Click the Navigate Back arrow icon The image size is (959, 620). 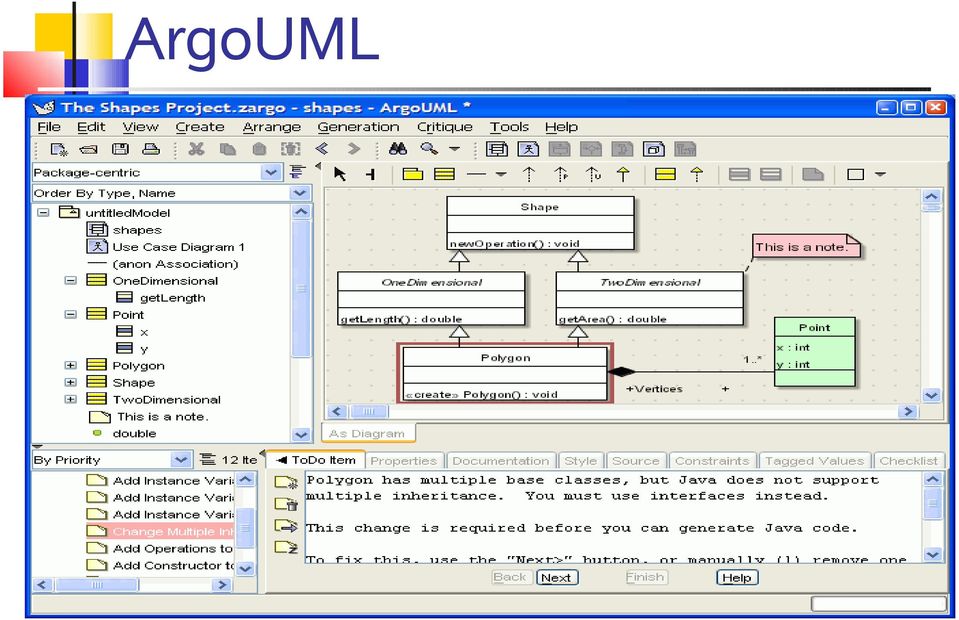[x=322, y=149]
